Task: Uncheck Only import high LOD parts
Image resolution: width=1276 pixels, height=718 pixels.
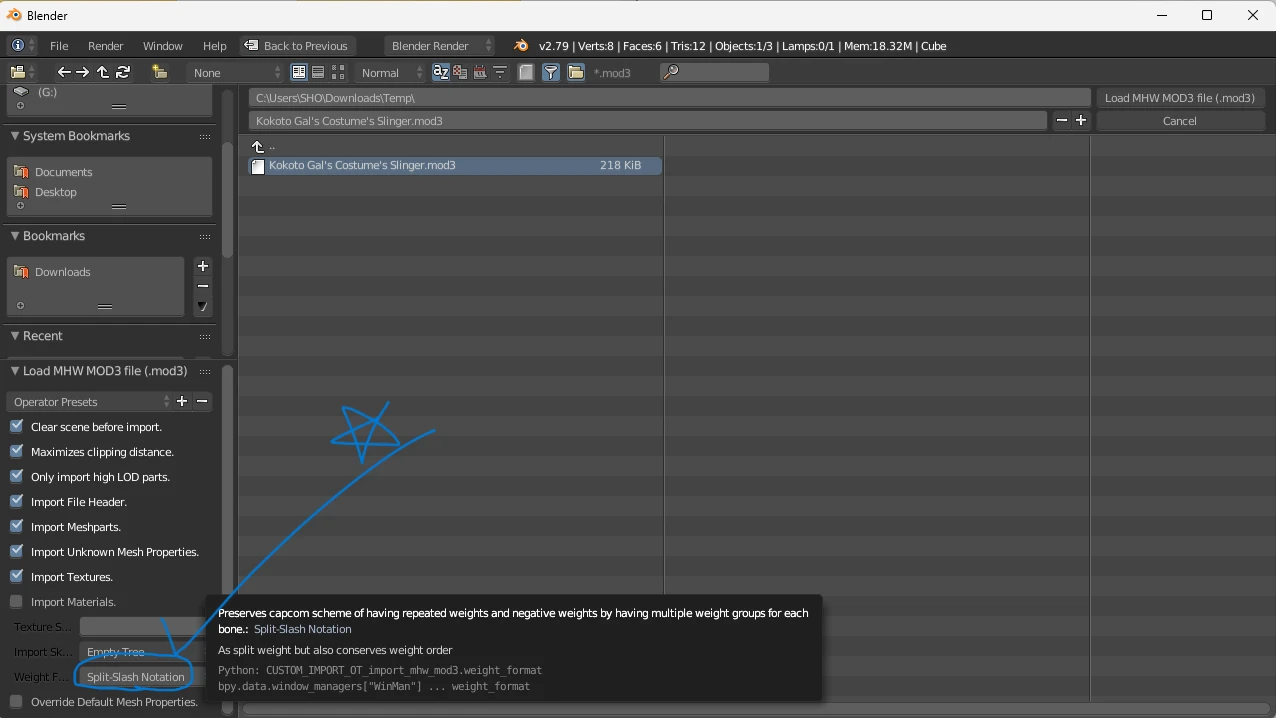Action: point(16,476)
